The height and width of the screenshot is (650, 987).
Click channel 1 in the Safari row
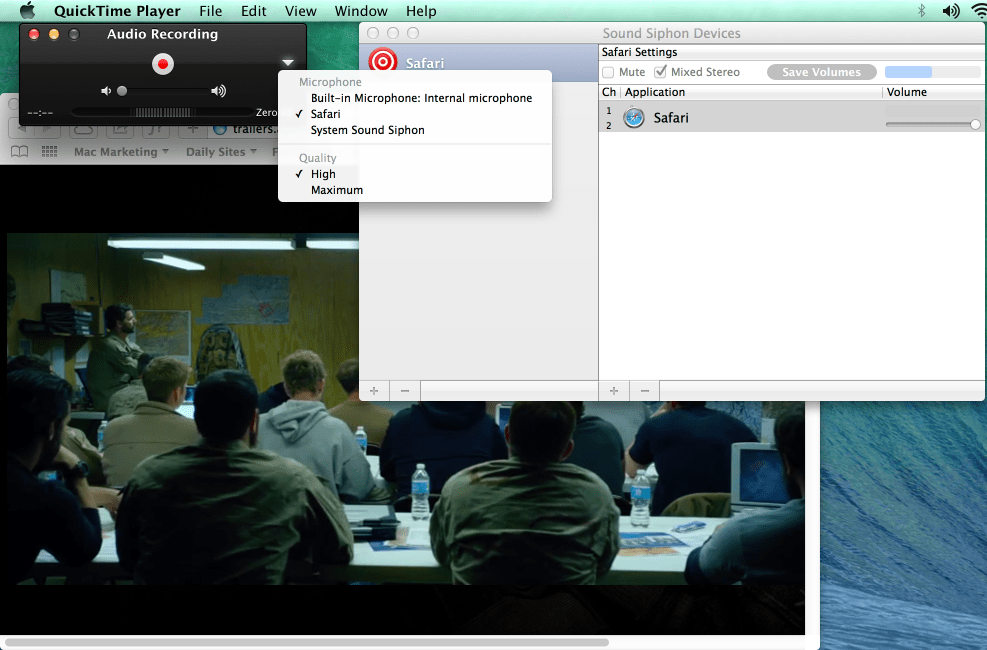609,111
